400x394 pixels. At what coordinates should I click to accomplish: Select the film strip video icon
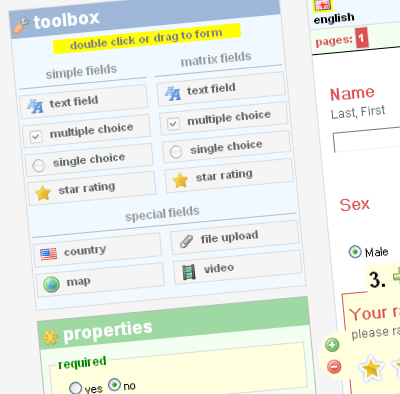(189, 271)
